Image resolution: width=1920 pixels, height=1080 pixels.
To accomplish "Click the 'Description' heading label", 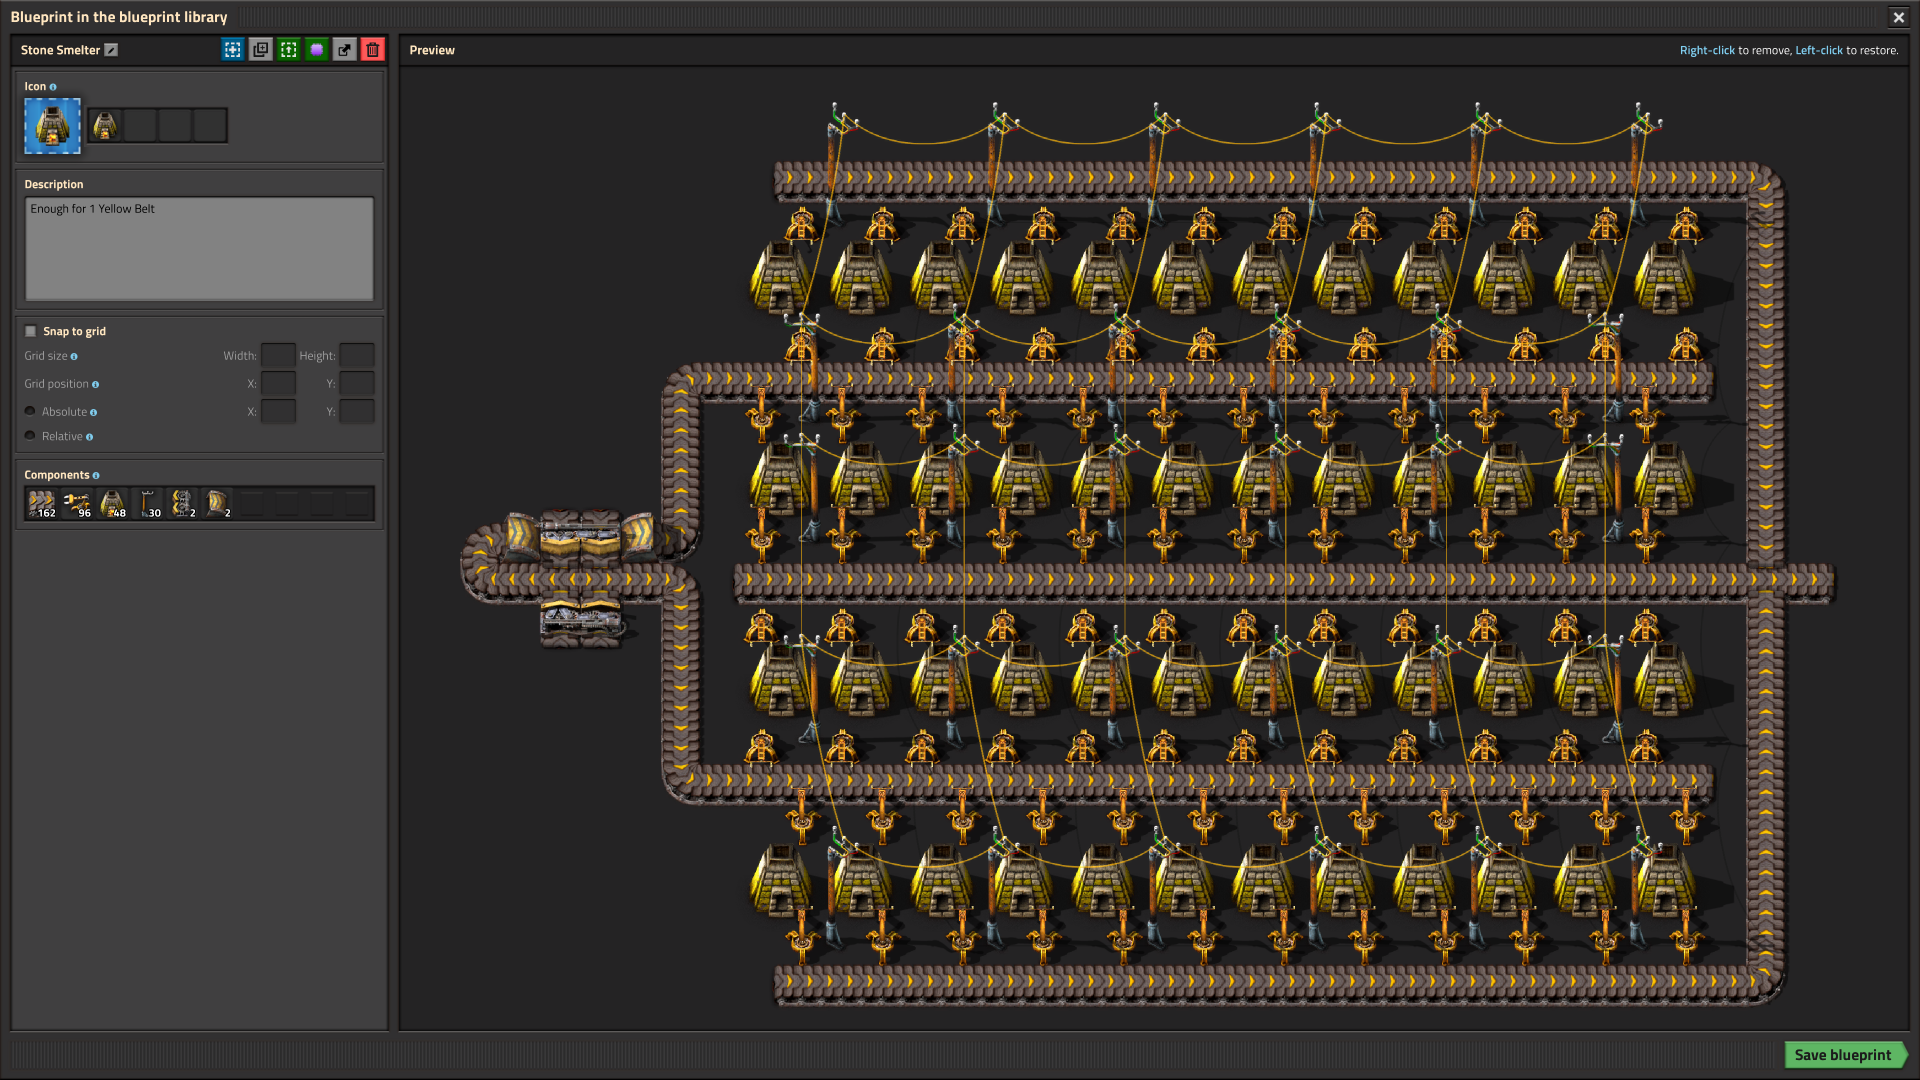I will 54,185.
